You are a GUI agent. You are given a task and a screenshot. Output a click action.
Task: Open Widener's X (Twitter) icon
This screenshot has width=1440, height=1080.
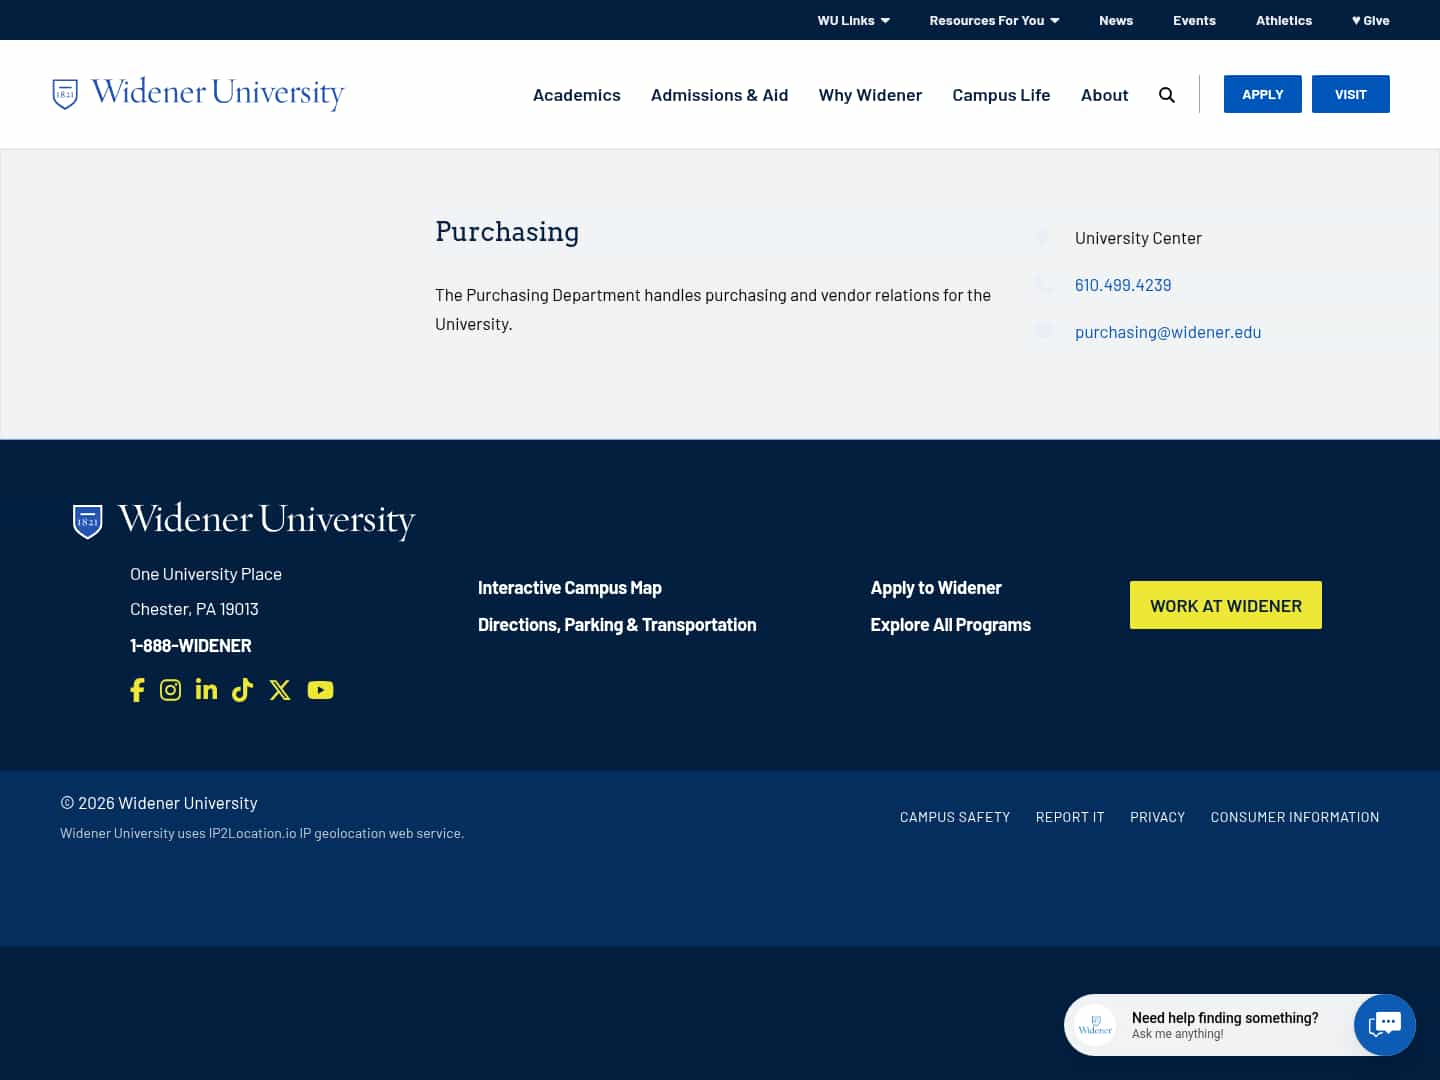click(x=280, y=690)
